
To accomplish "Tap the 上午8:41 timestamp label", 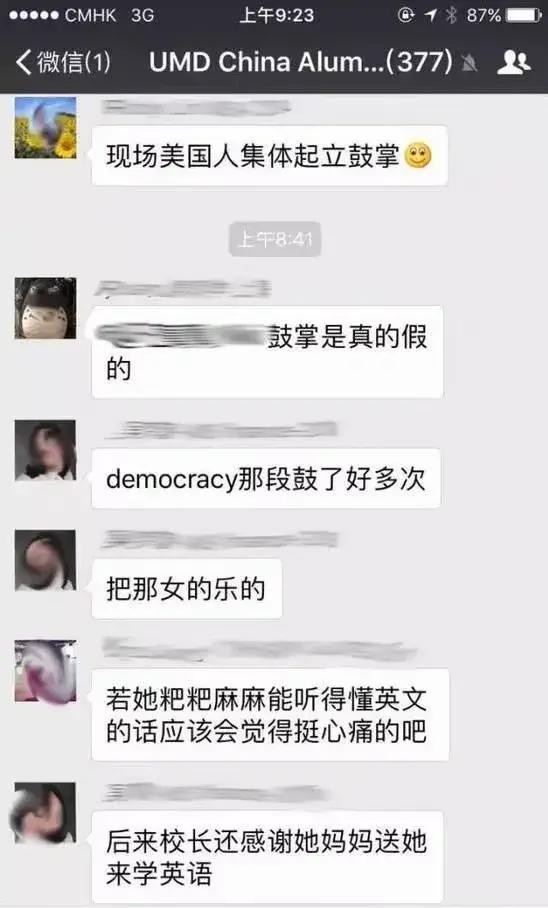I will pos(275,239).
